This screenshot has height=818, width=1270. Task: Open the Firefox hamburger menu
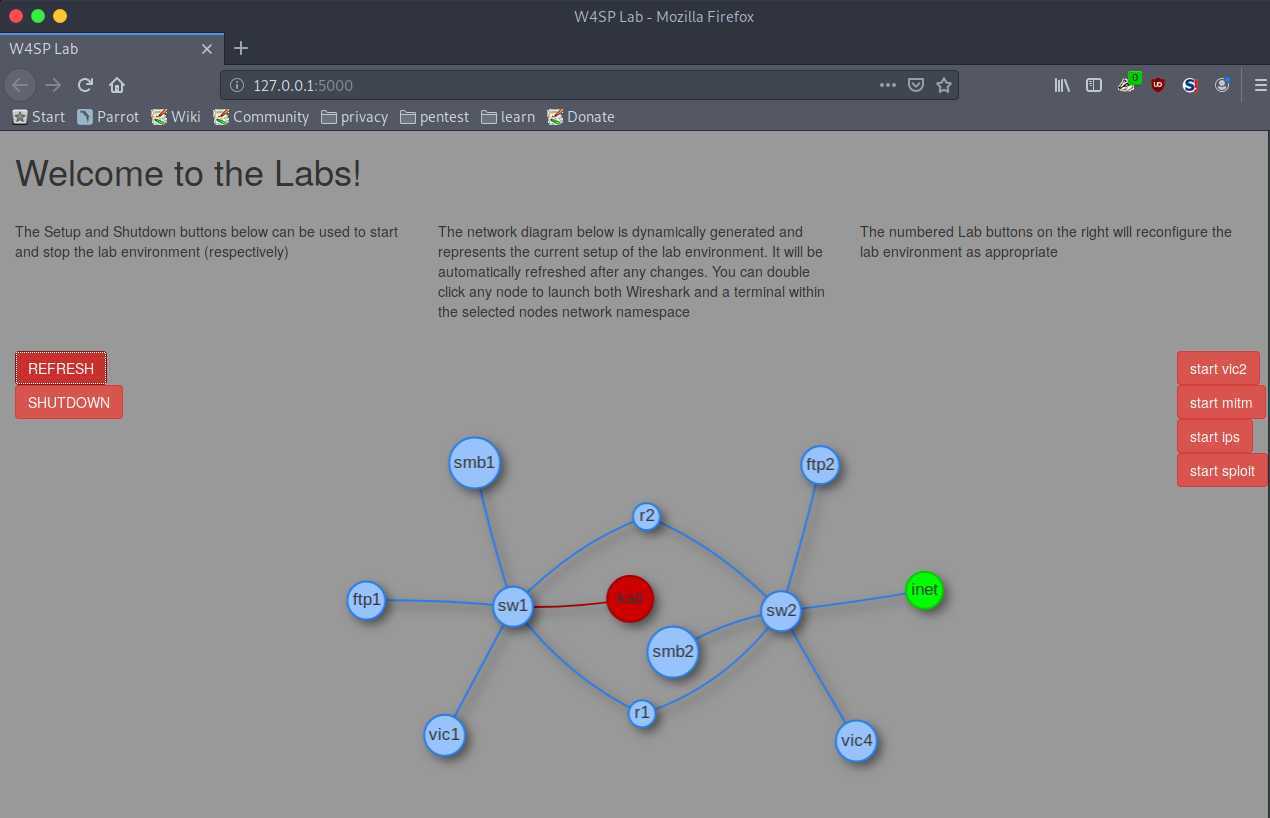pyautogui.click(x=1261, y=85)
